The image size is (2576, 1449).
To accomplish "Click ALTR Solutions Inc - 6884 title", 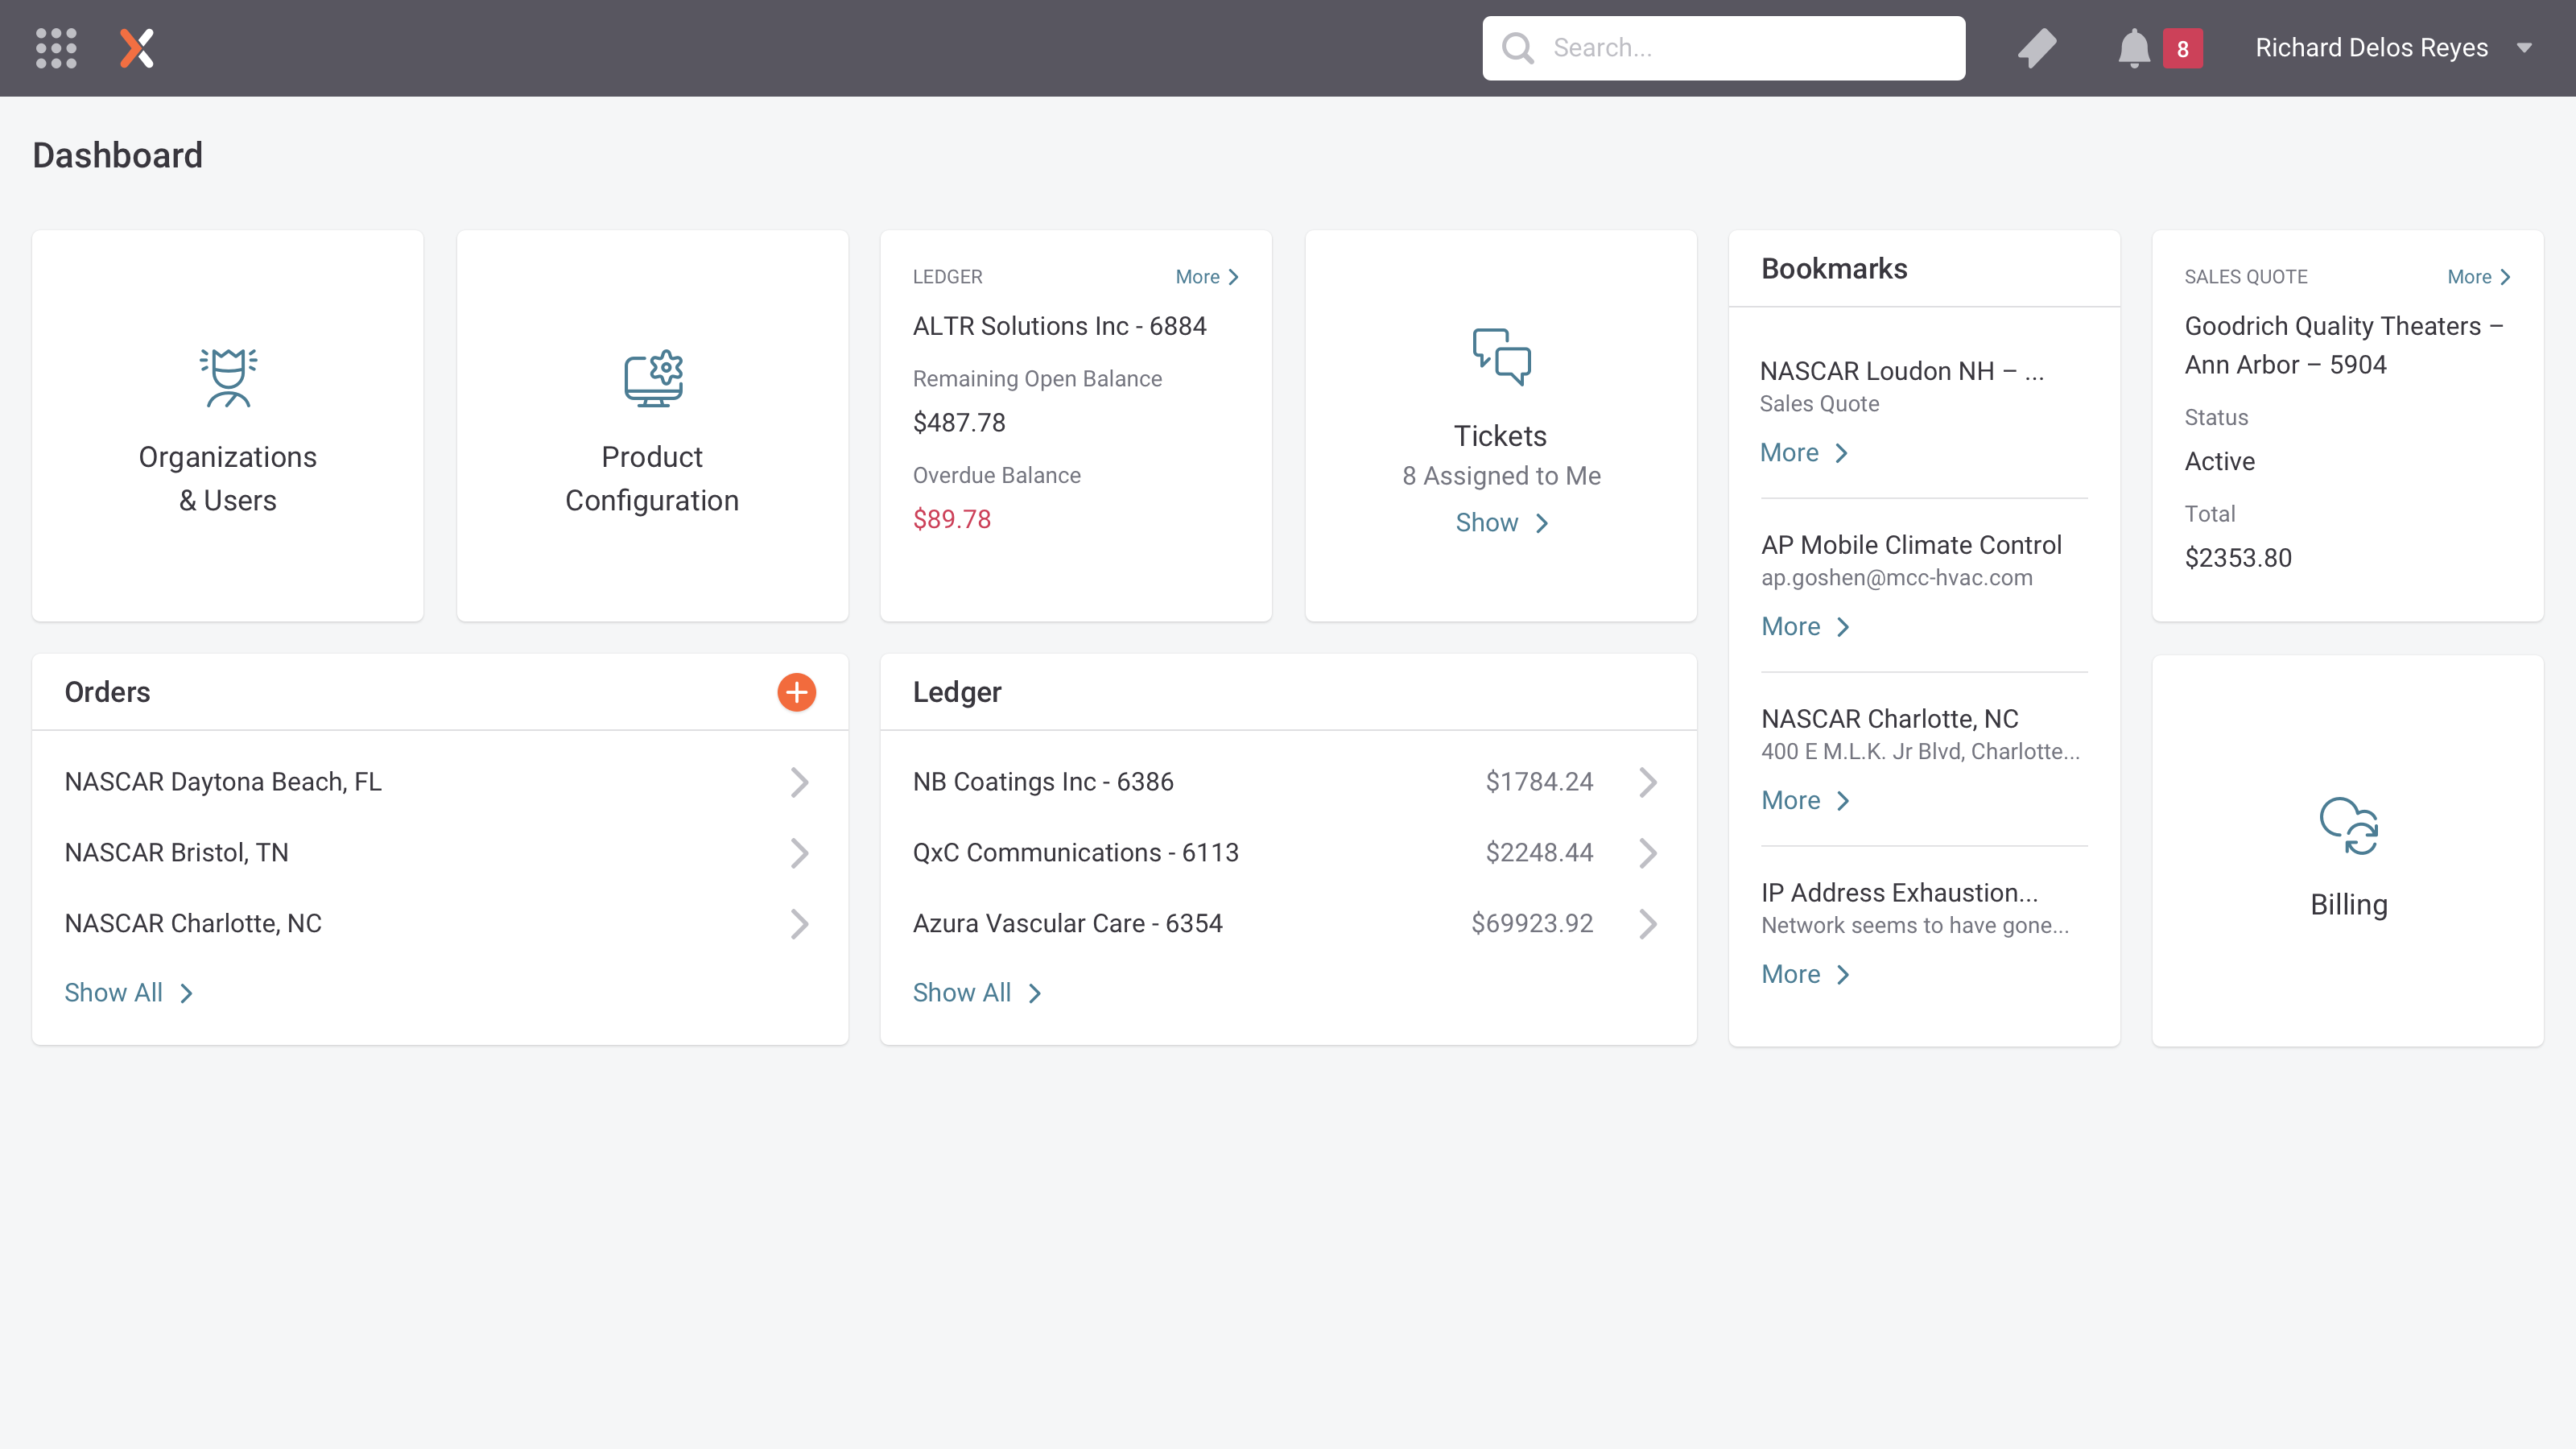I will click(x=1059, y=327).
